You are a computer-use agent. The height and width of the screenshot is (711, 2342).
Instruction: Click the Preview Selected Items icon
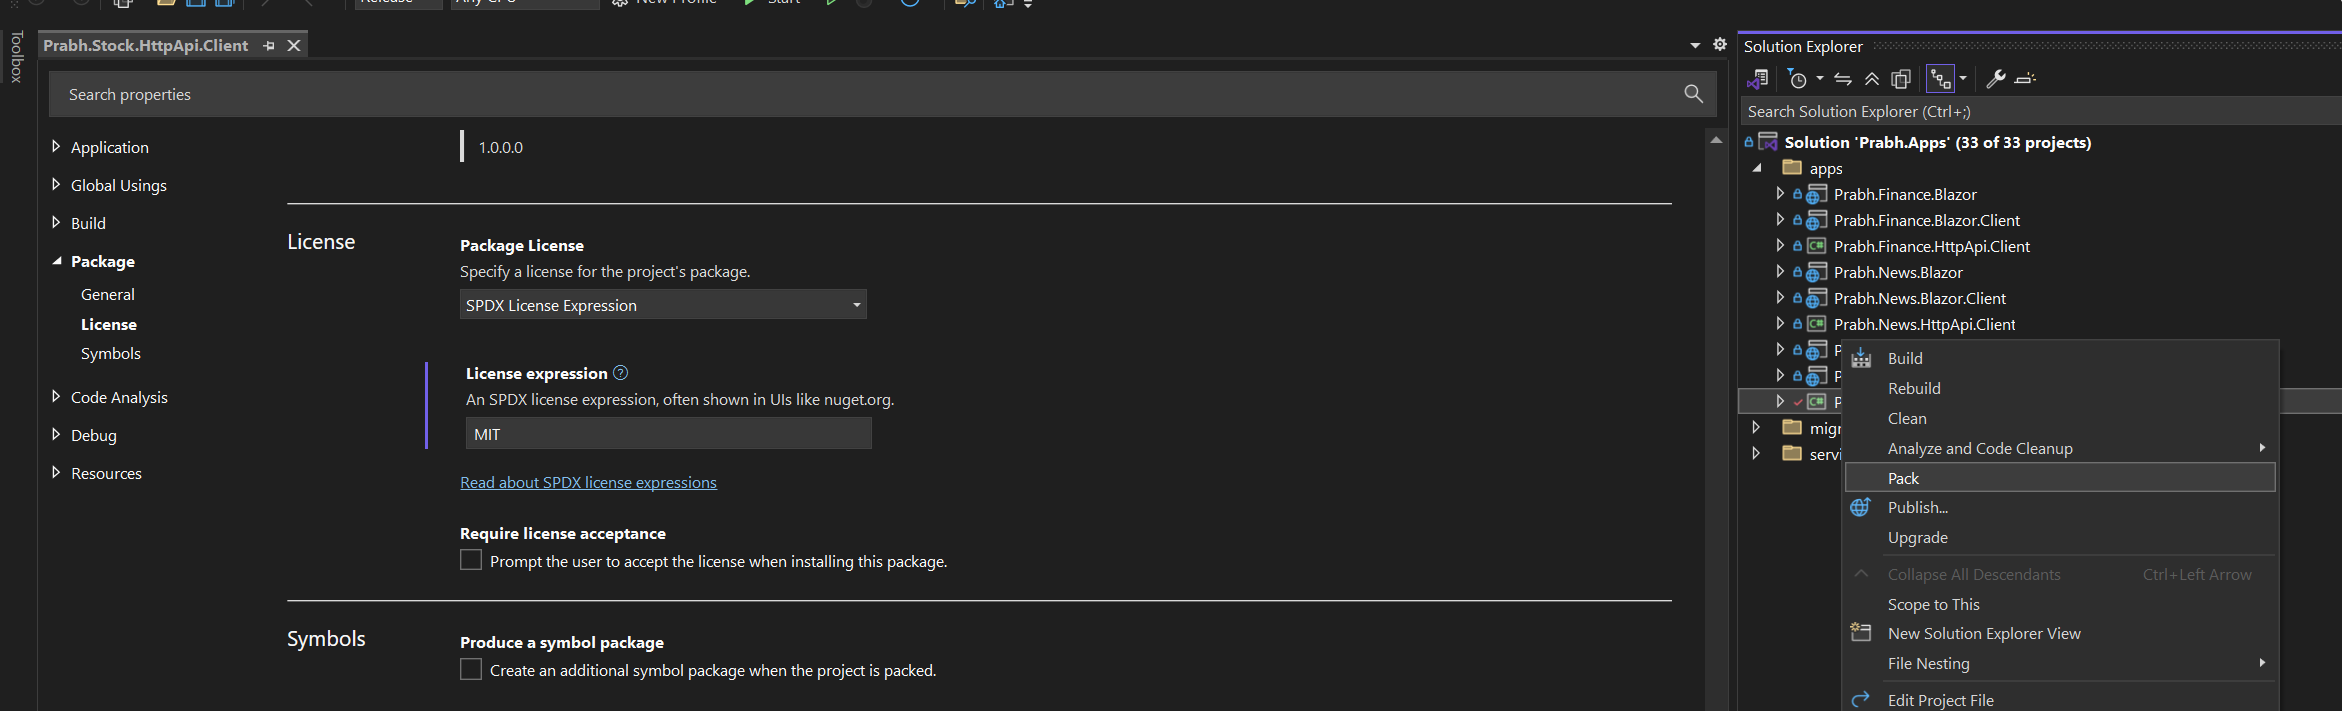2025,78
